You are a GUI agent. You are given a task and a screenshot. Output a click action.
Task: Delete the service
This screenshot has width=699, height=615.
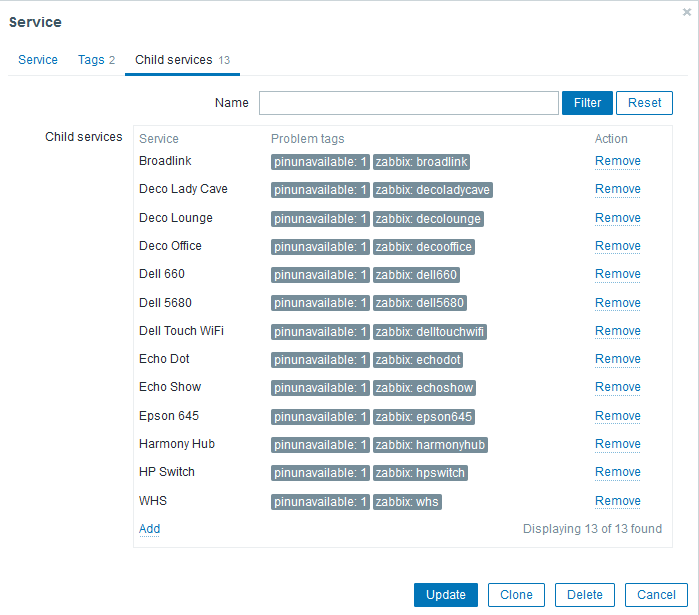(x=584, y=595)
